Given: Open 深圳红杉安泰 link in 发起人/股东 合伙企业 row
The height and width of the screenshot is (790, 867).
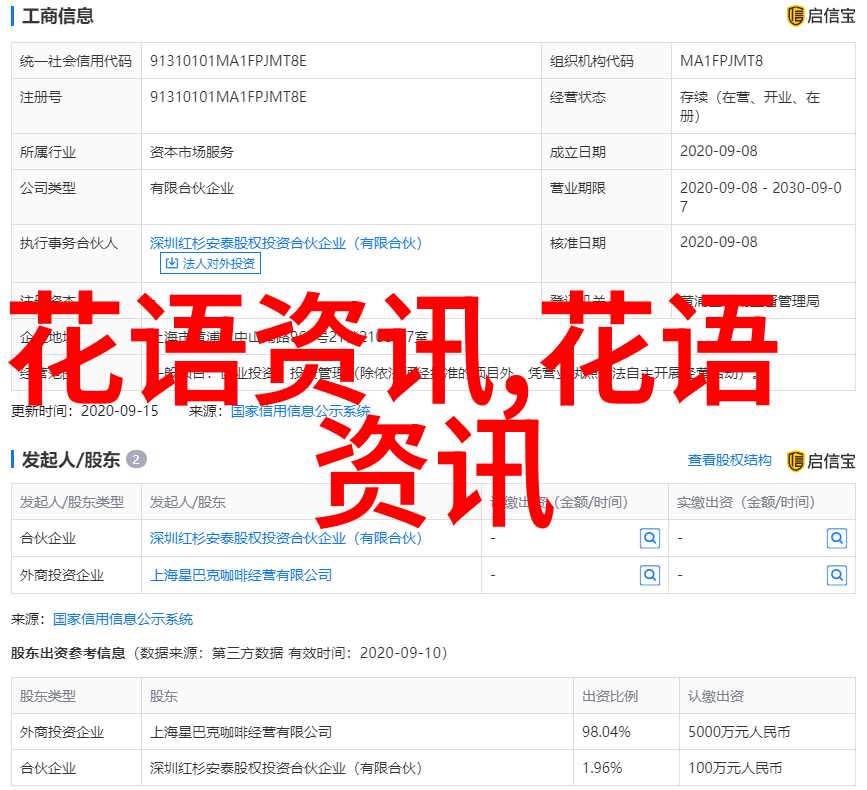Looking at the screenshot, I should point(286,538).
